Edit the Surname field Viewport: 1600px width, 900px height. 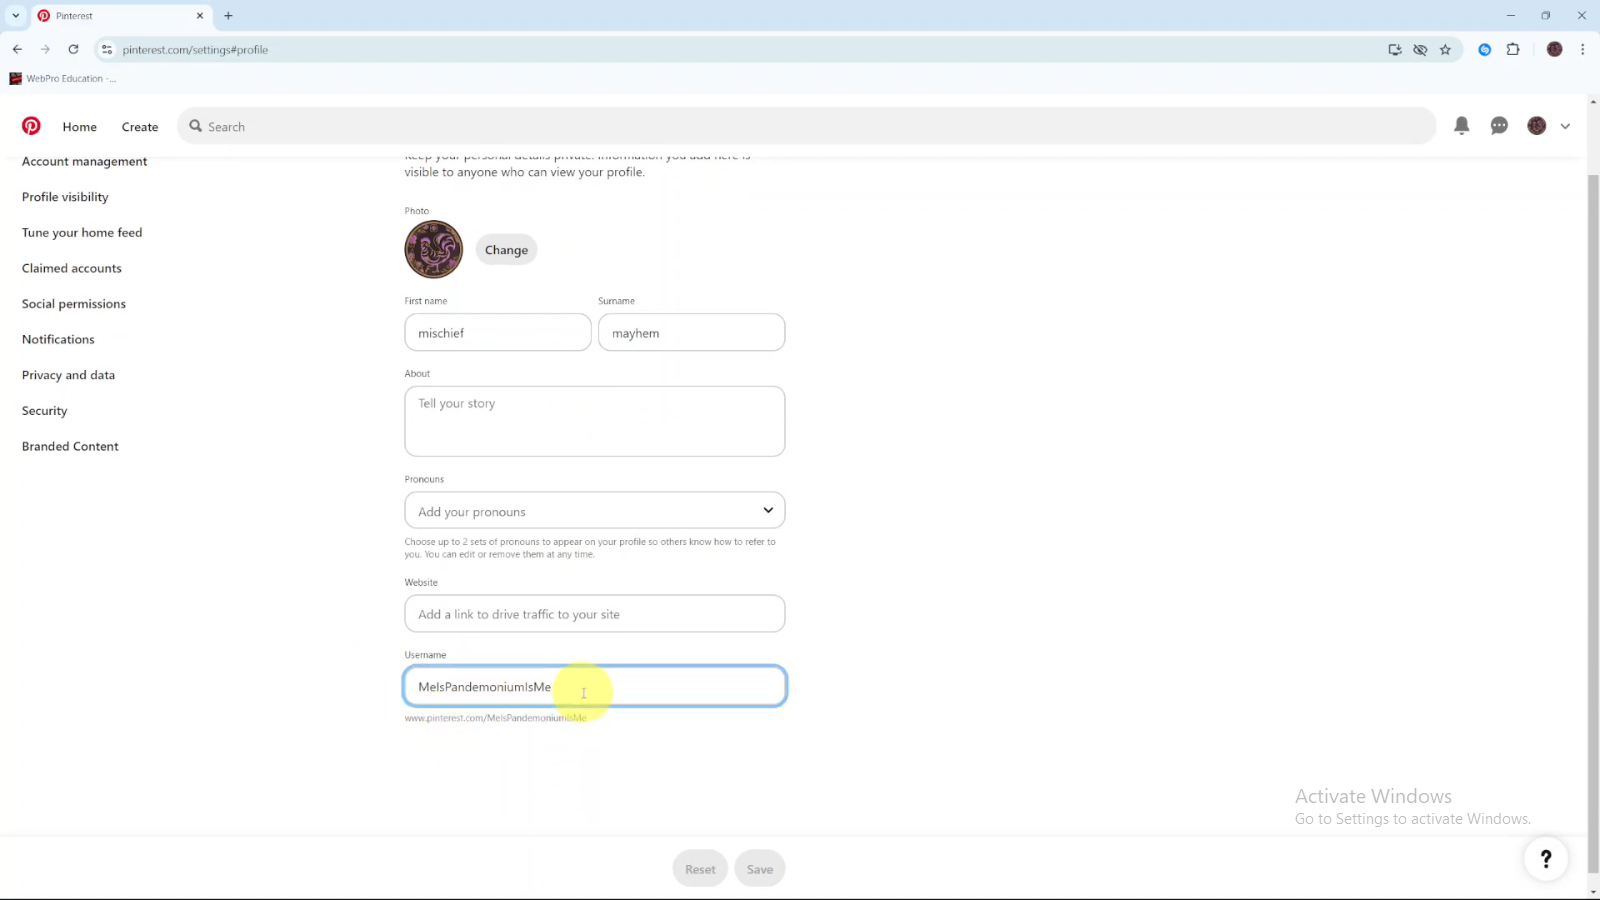tap(691, 332)
